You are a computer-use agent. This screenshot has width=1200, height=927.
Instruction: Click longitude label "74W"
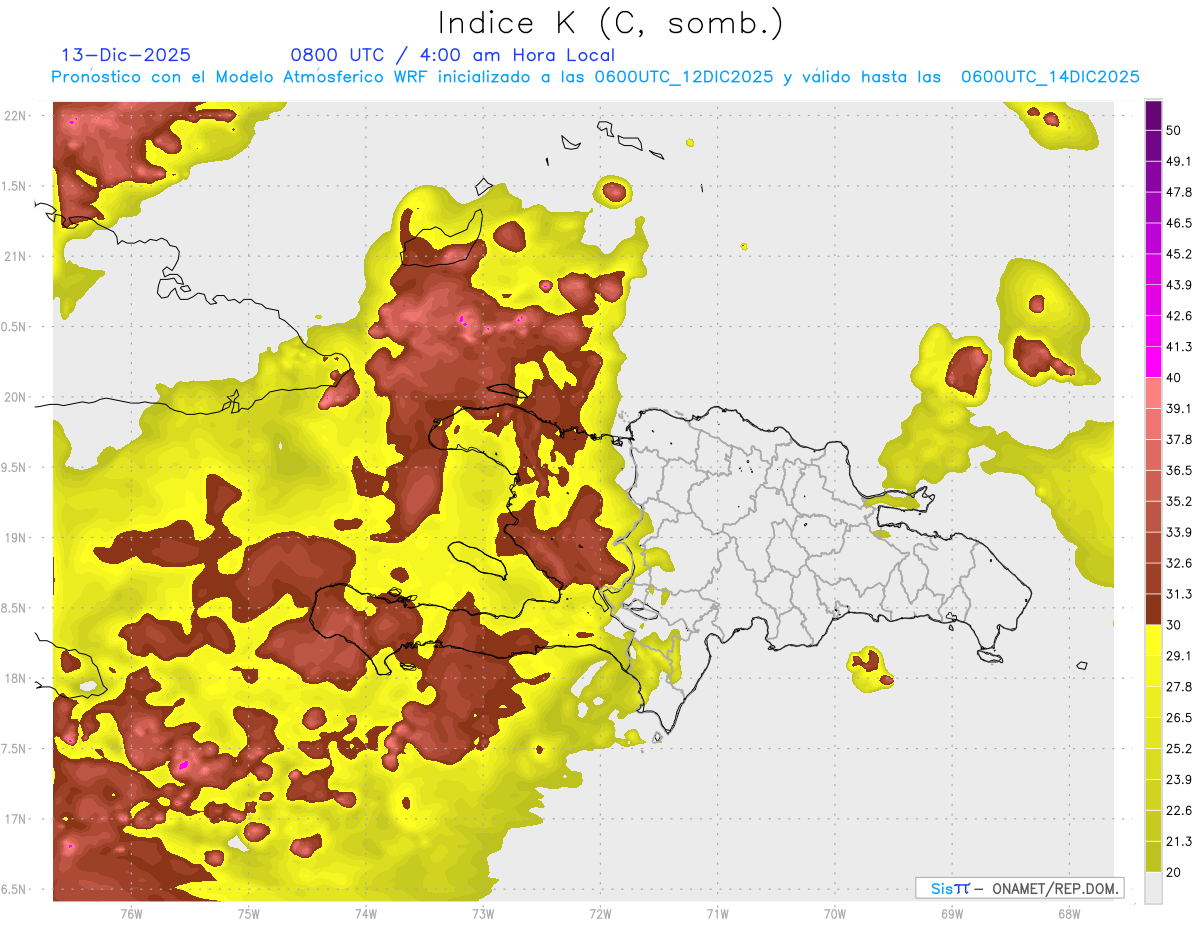point(366,913)
